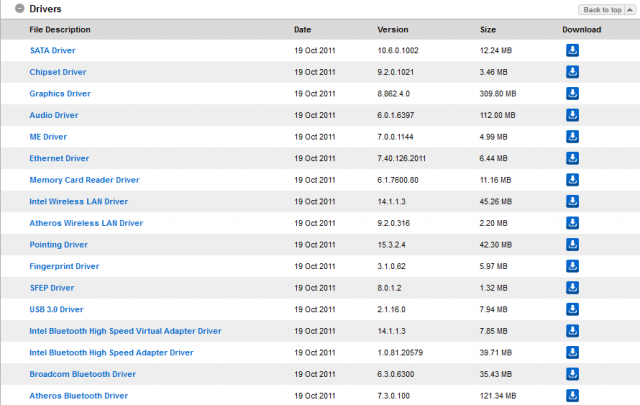Click the Download column header
The width and height of the screenshot is (640, 405).
tap(581, 29)
